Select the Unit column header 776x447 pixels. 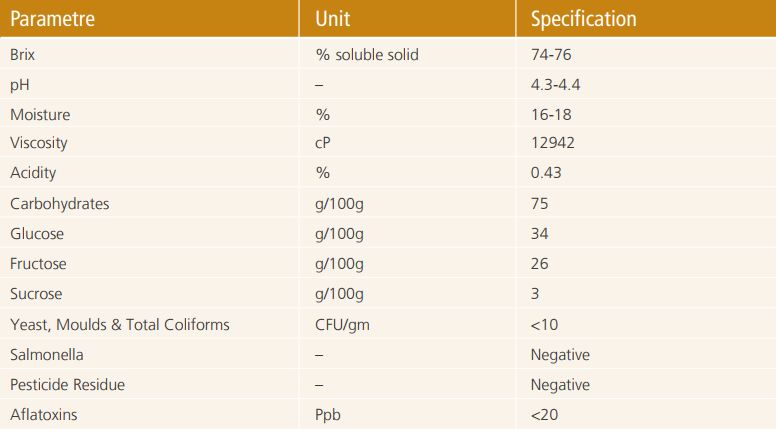[x=333, y=19]
